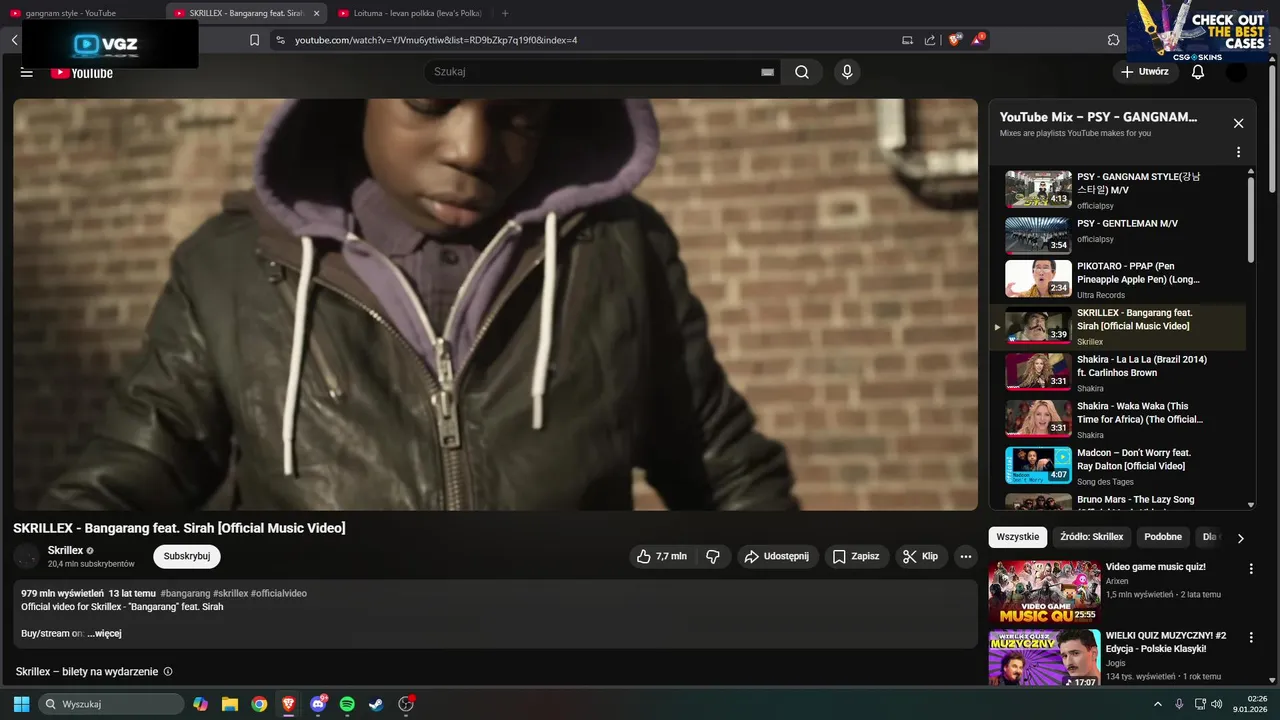Image resolution: width=1280 pixels, height=720 pixels.
Task: Launch Spotify from the taskbar
Action: [347, 704]
